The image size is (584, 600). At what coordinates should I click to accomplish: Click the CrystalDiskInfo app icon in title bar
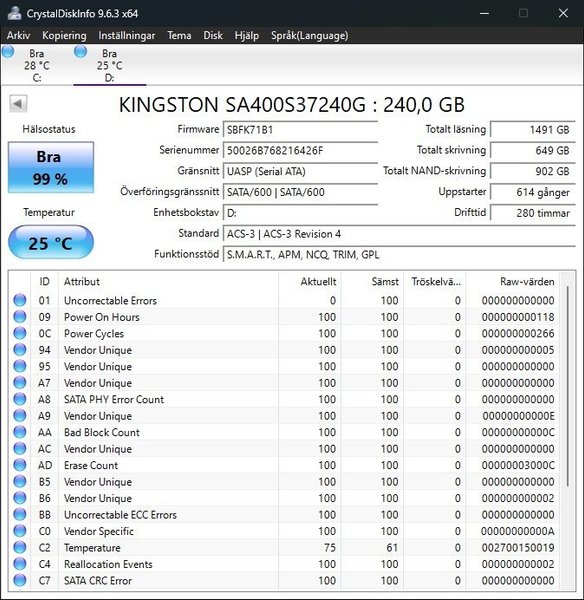click(x=14, y=13)
